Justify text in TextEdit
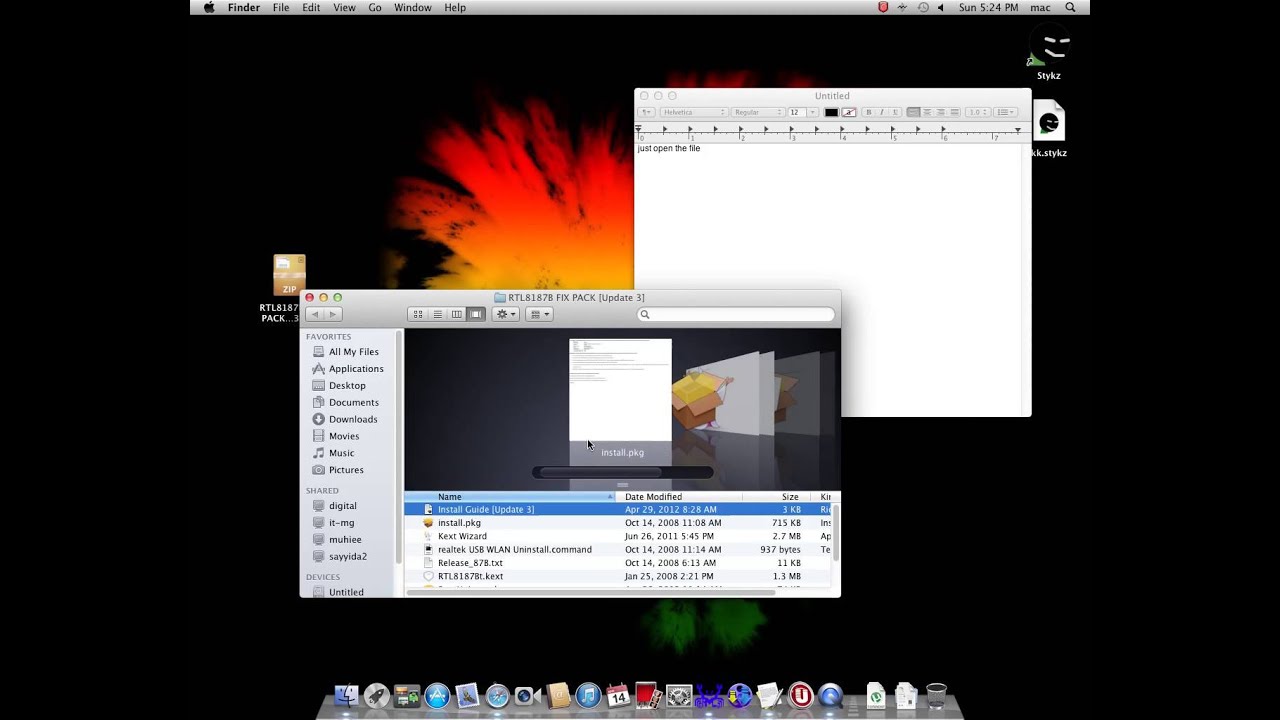The width and height of the screenshot is (1280, 720). point(955,112)
